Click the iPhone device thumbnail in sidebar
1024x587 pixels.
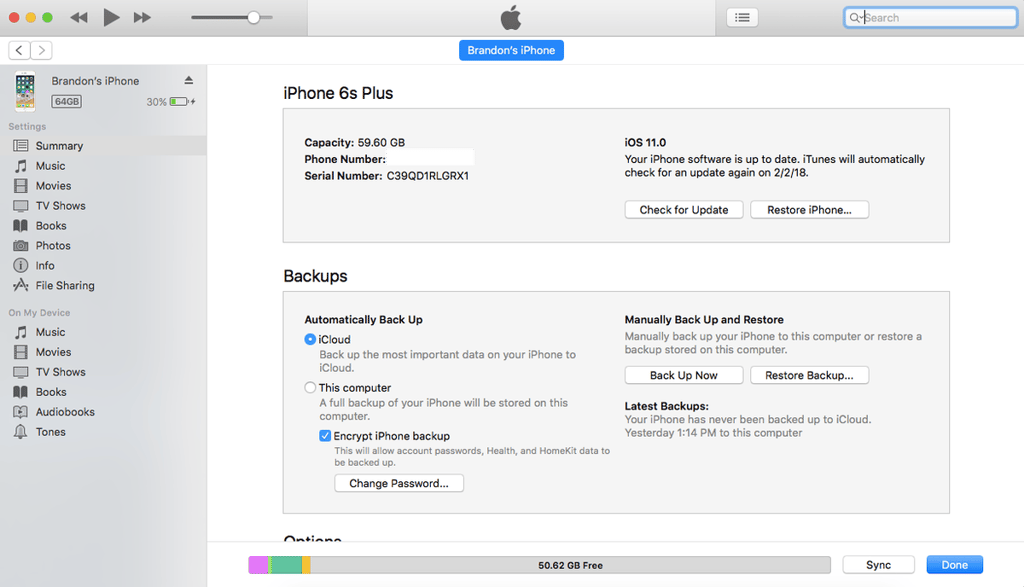[25, 91]
